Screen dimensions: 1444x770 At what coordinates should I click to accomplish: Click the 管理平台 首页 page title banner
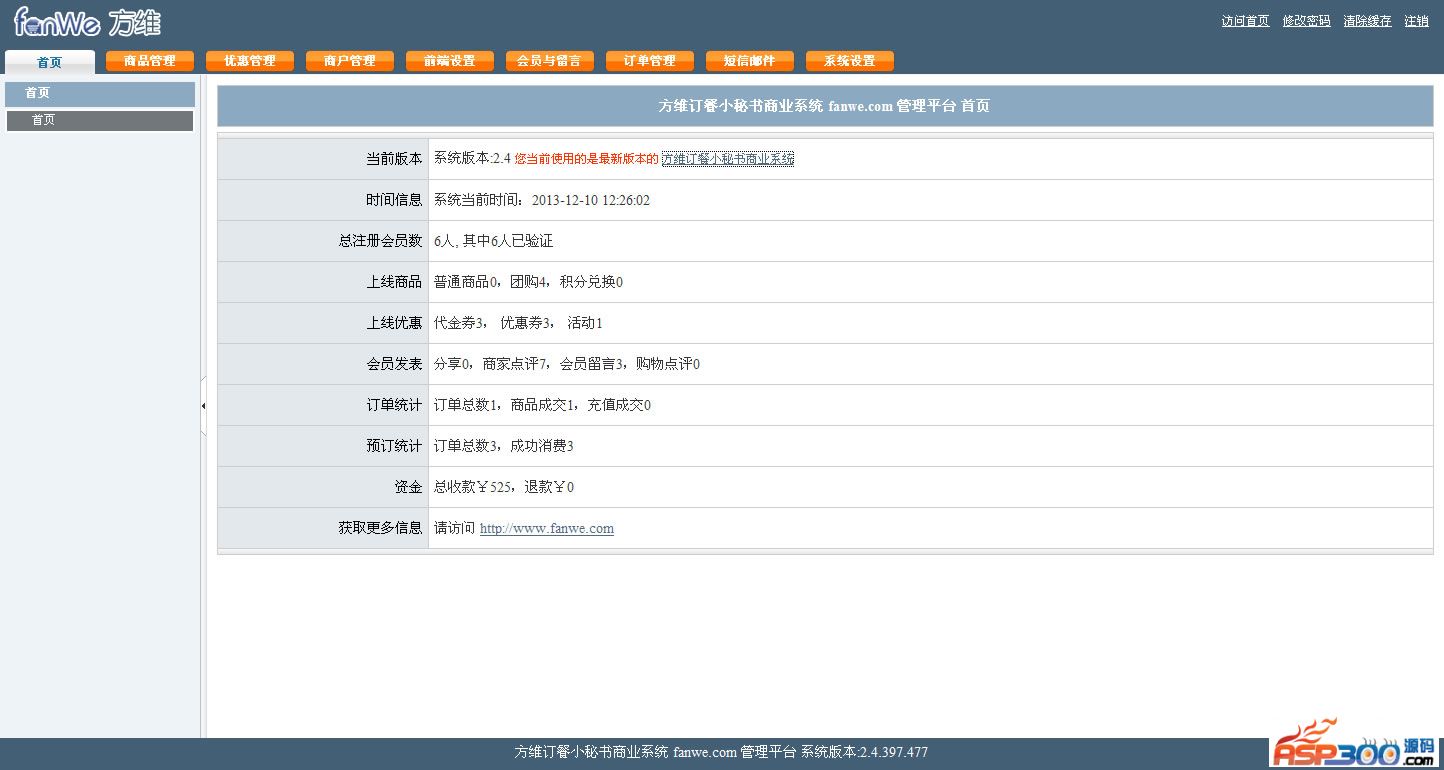coord(825,106)
